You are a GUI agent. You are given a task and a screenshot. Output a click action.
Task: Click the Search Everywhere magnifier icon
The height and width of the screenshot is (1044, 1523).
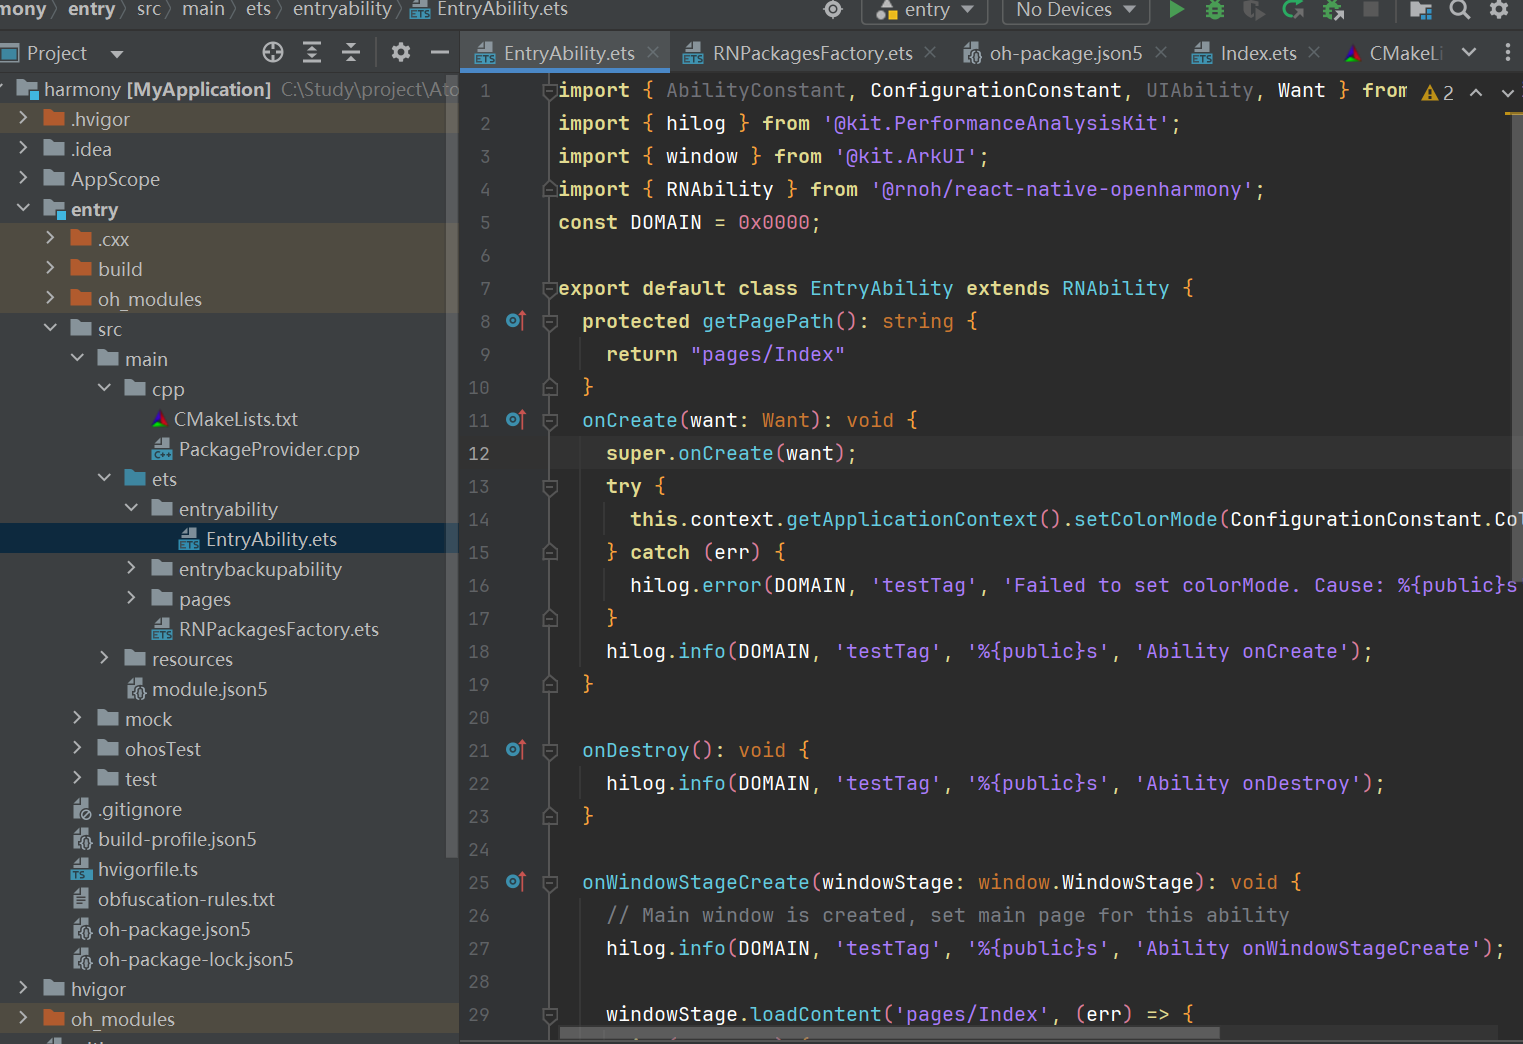(1460, 10)
